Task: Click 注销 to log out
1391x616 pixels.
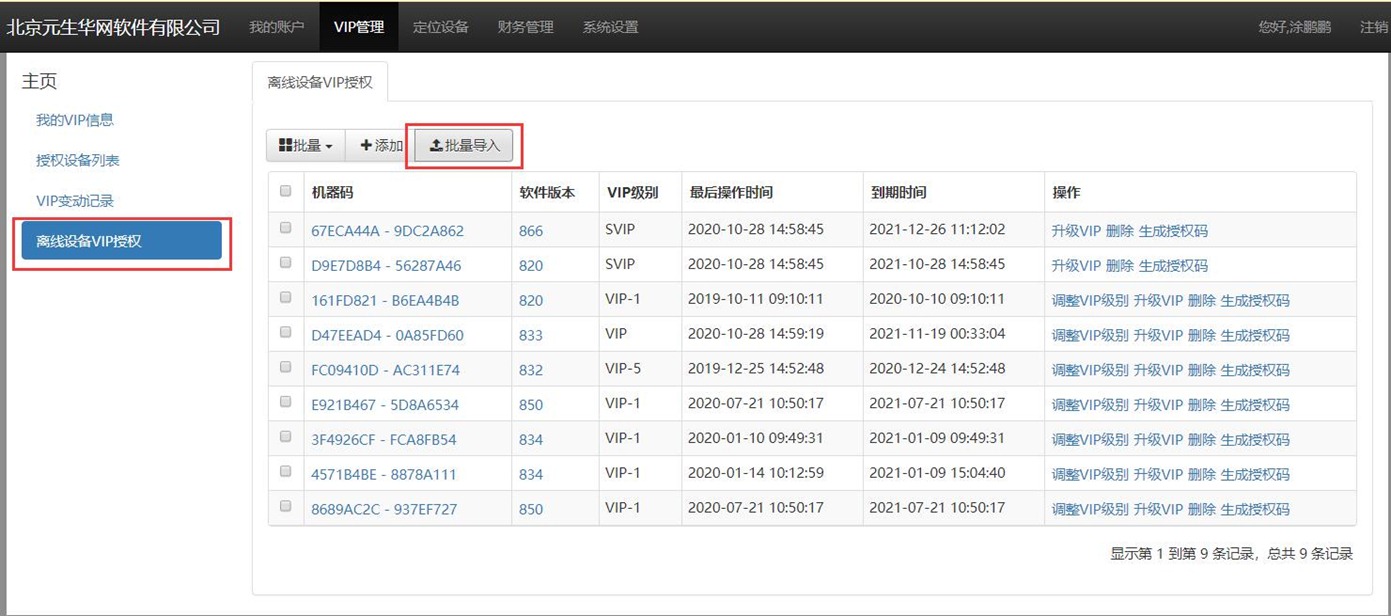Action: [1373, 27]
